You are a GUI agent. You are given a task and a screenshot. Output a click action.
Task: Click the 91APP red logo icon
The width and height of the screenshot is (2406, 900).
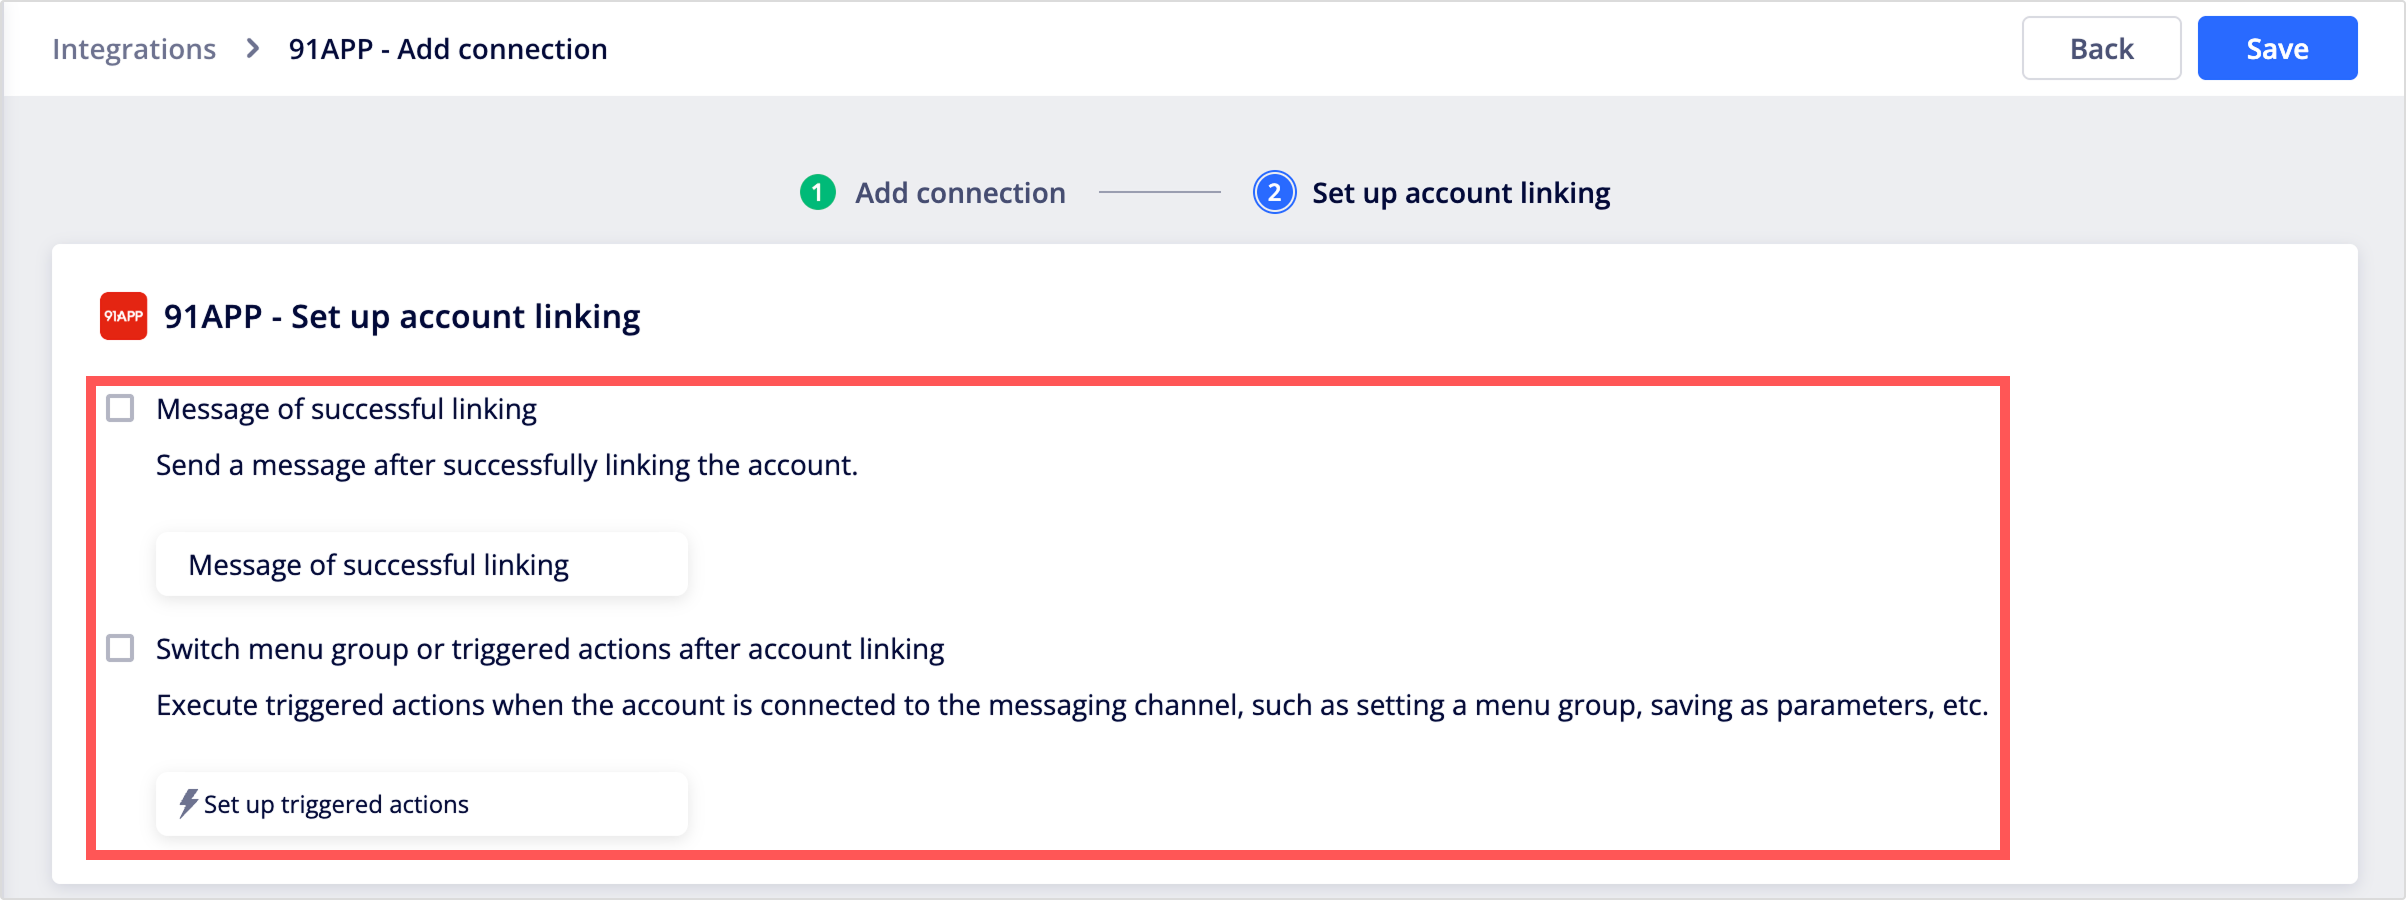coord(123,316)
